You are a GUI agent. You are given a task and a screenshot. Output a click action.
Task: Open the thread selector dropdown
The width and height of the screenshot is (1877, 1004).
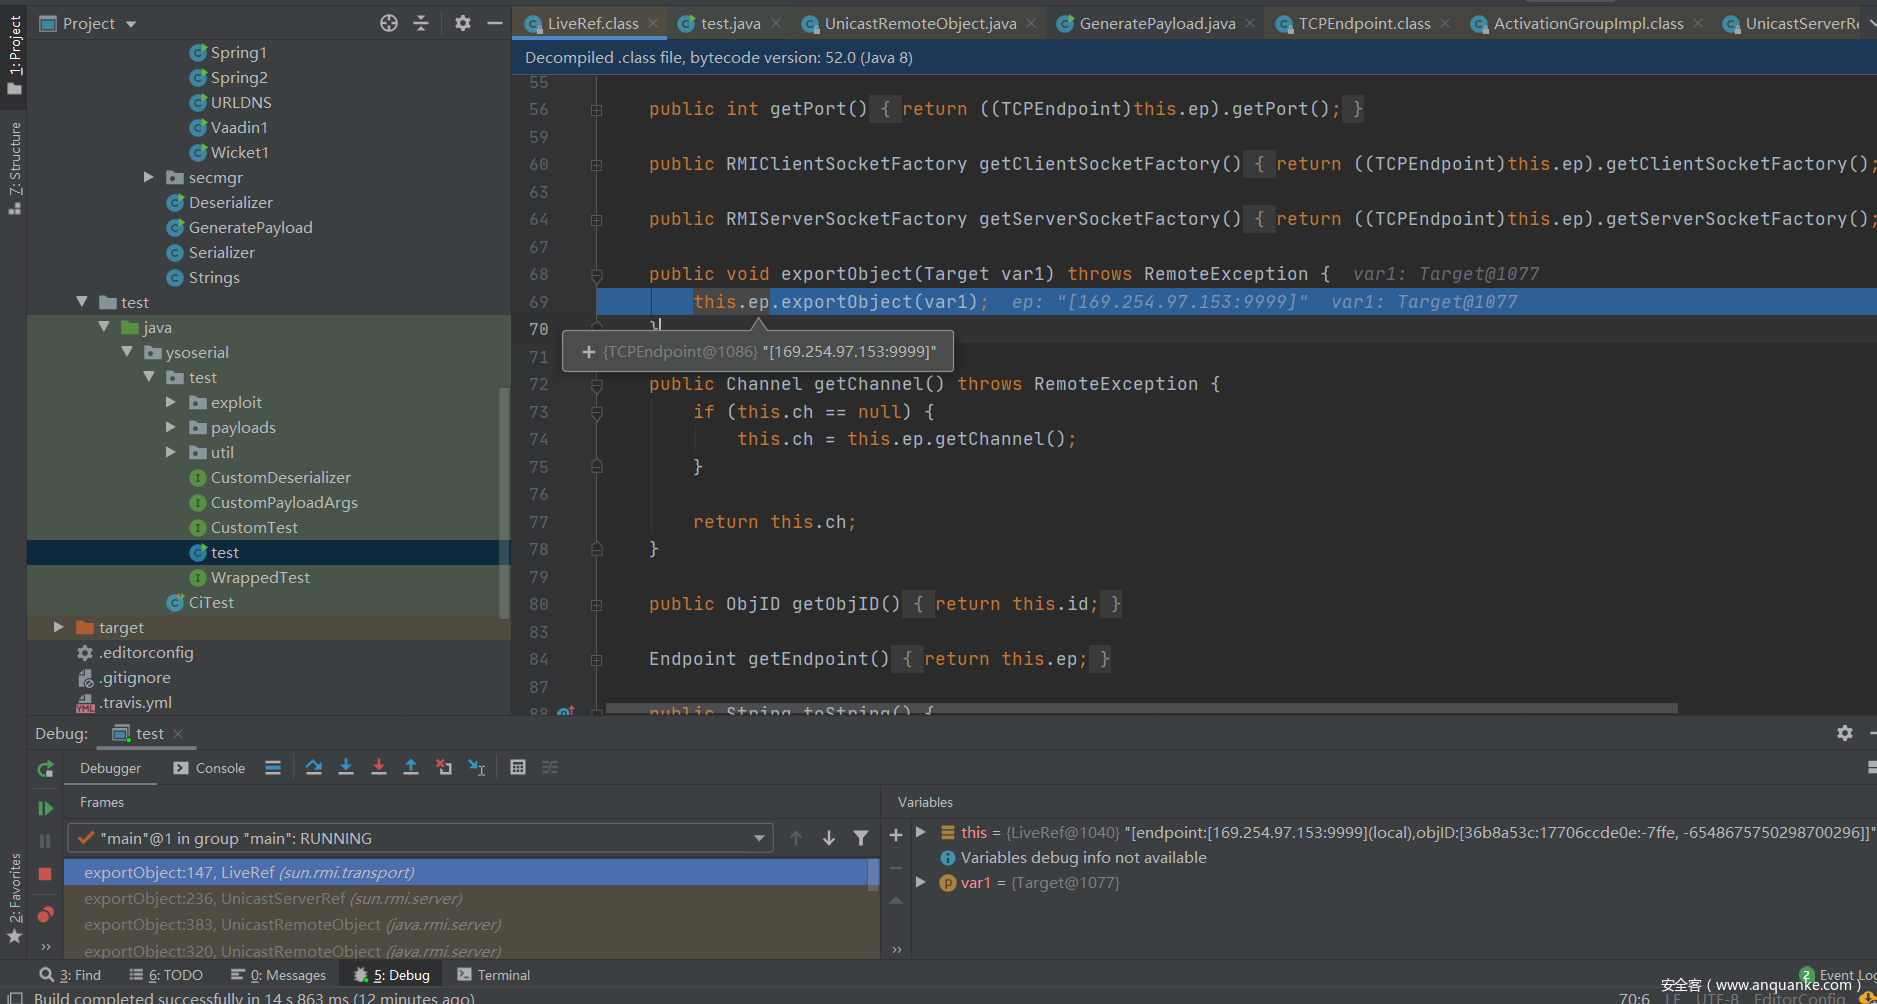[x=759, y=838]
